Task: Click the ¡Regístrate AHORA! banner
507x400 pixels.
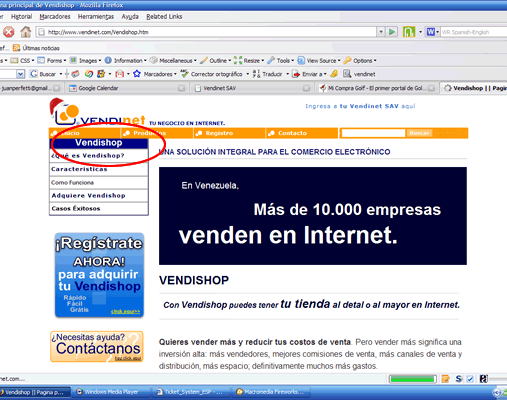Action: point(99,275)
